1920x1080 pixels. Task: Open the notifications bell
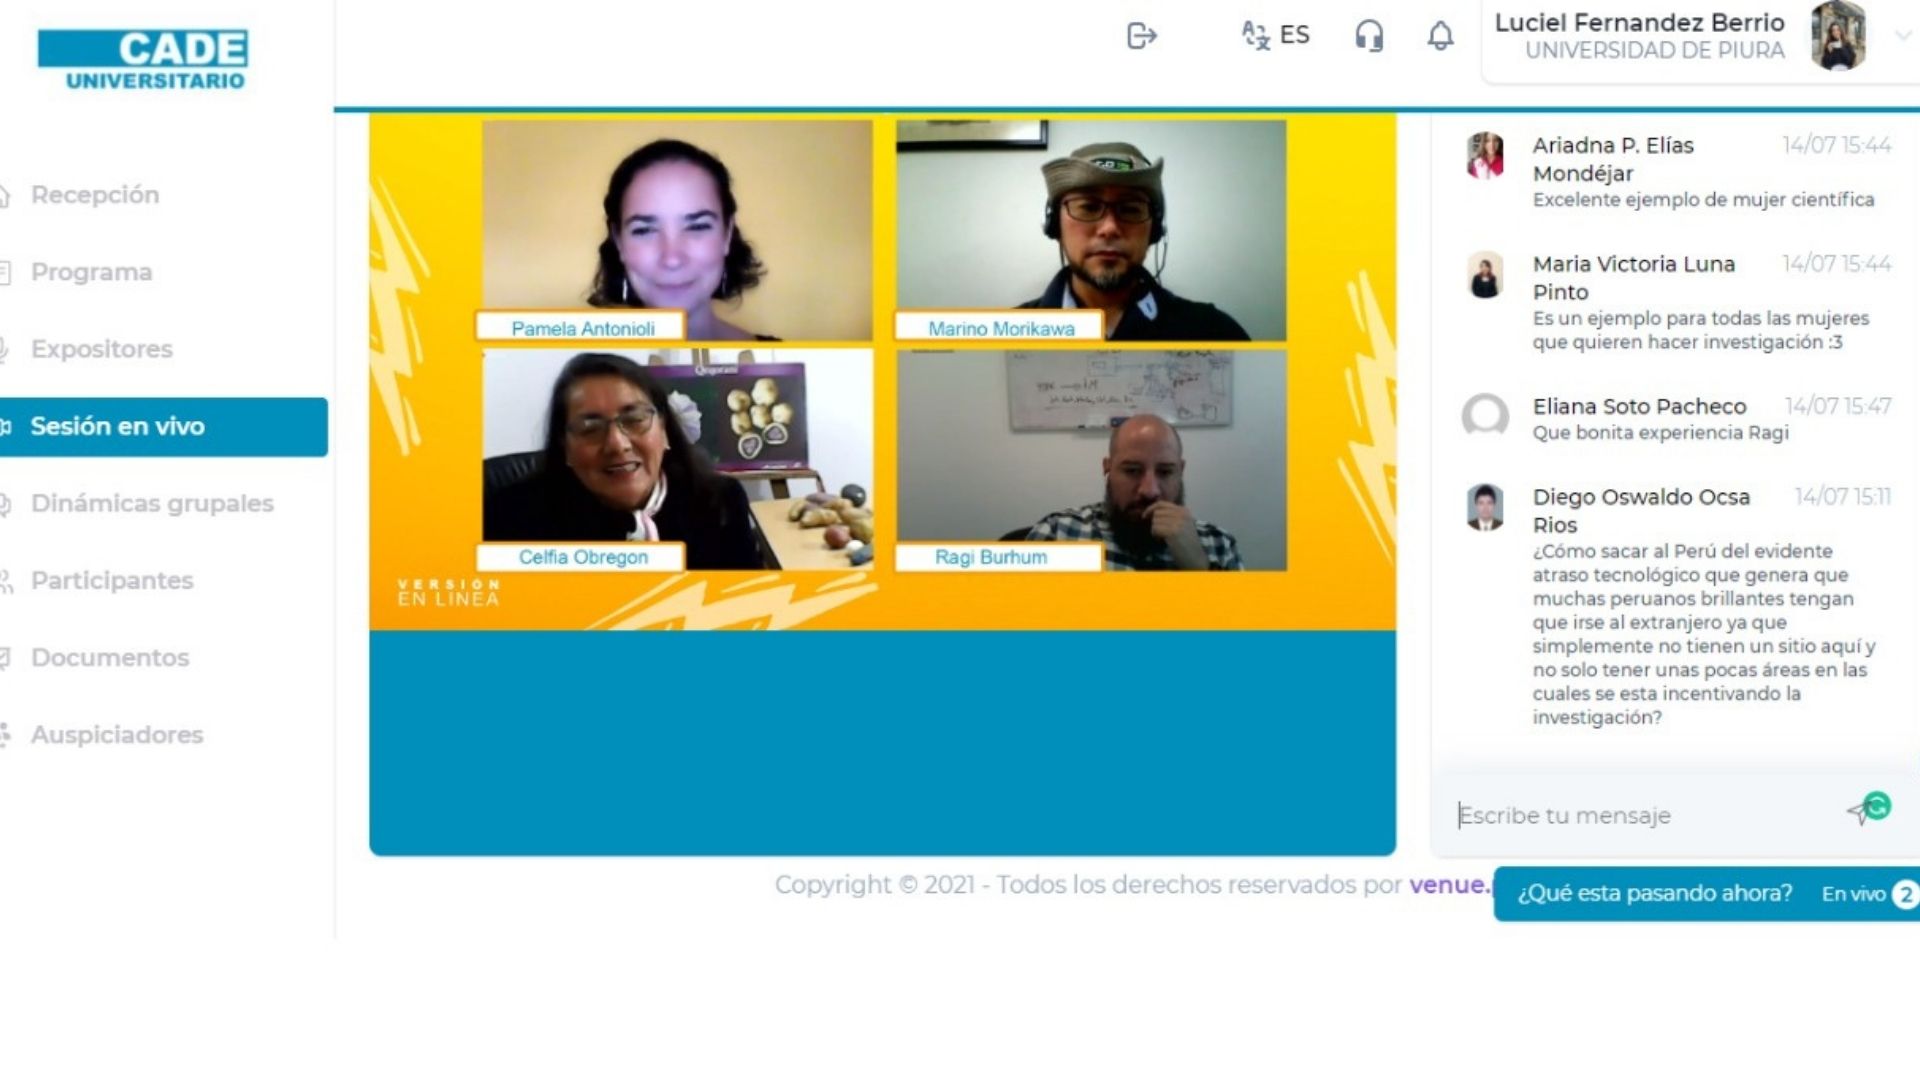point(1440,36)
